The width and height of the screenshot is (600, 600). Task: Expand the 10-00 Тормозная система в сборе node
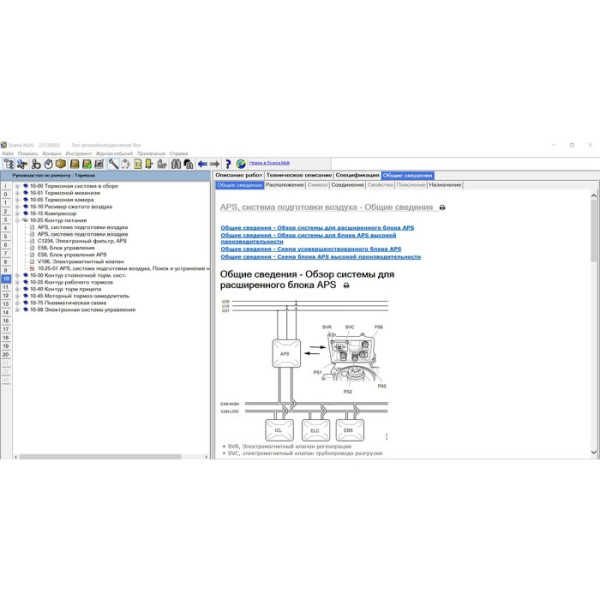click(x=17, y=186)
